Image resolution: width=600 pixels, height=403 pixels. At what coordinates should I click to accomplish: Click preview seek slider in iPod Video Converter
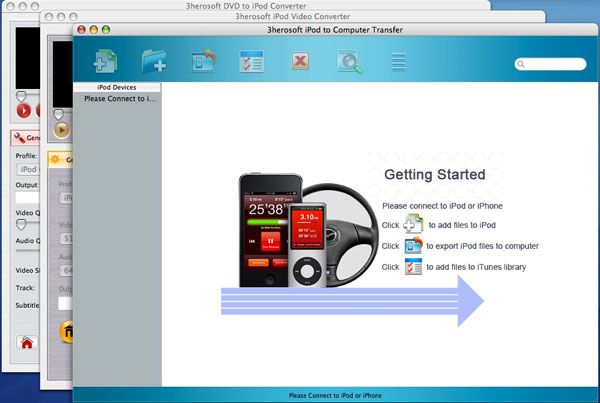coord(58,114)
